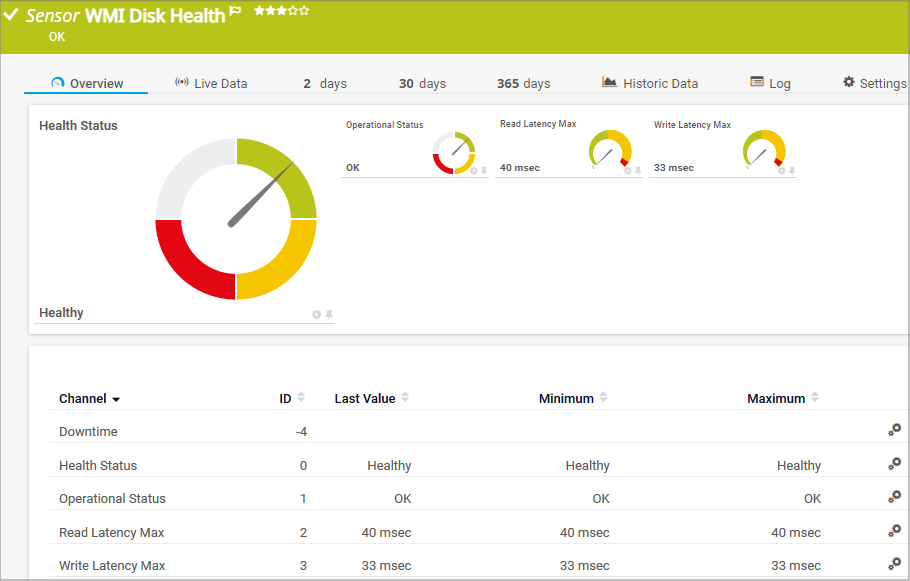Screen dimensions: 910x581
Task: Open the 30 days graph tab
Action: pos(422,83)
